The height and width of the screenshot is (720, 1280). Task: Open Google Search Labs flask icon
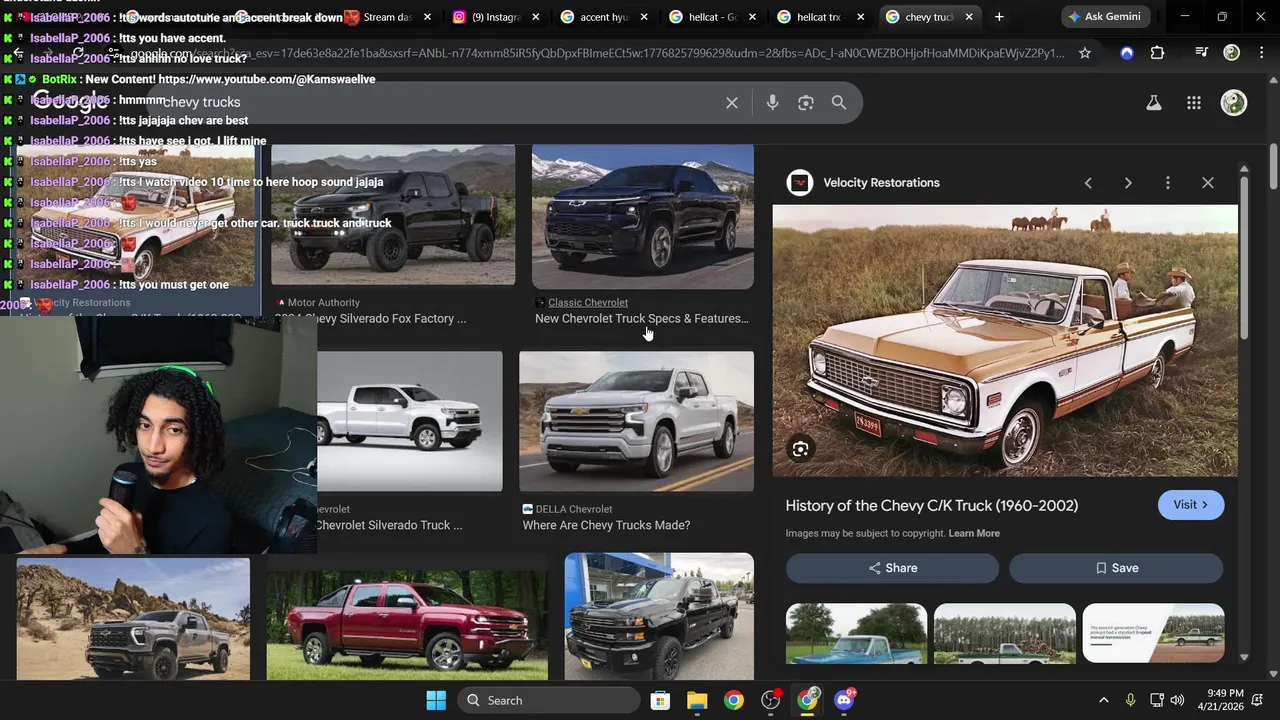(1154, 102)
